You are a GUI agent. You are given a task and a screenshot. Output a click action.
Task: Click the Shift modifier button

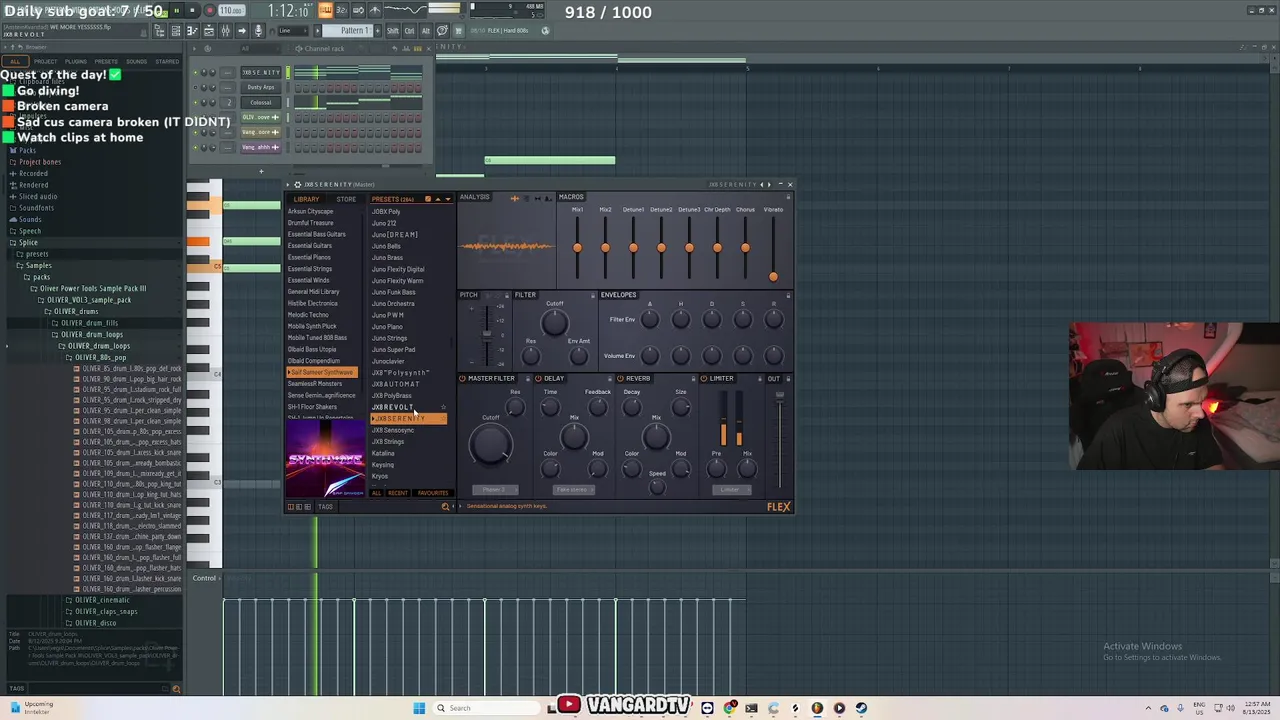(393, 31)
